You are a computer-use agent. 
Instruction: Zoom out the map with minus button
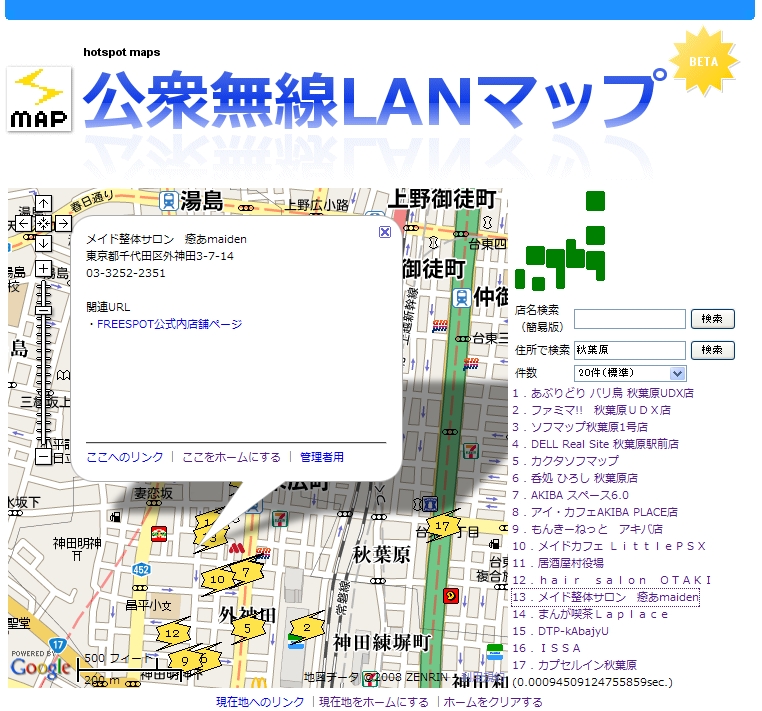[43, 457]
